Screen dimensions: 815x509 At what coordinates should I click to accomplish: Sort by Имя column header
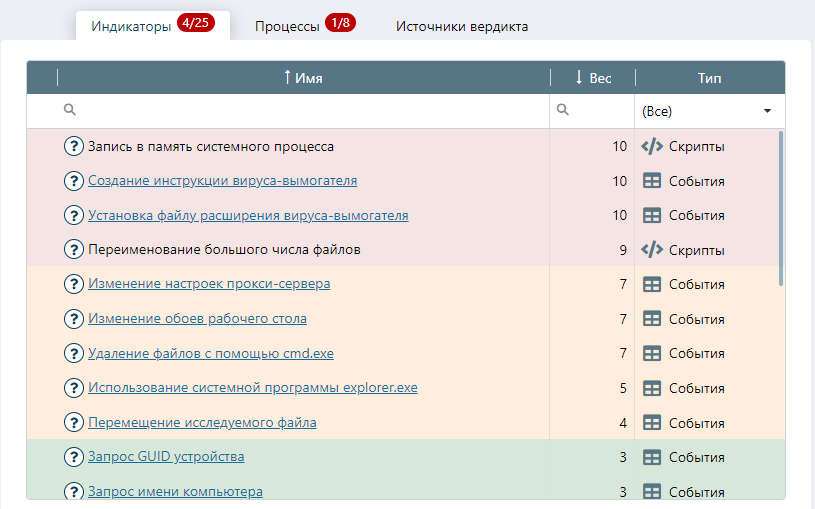tap(304, 78)
